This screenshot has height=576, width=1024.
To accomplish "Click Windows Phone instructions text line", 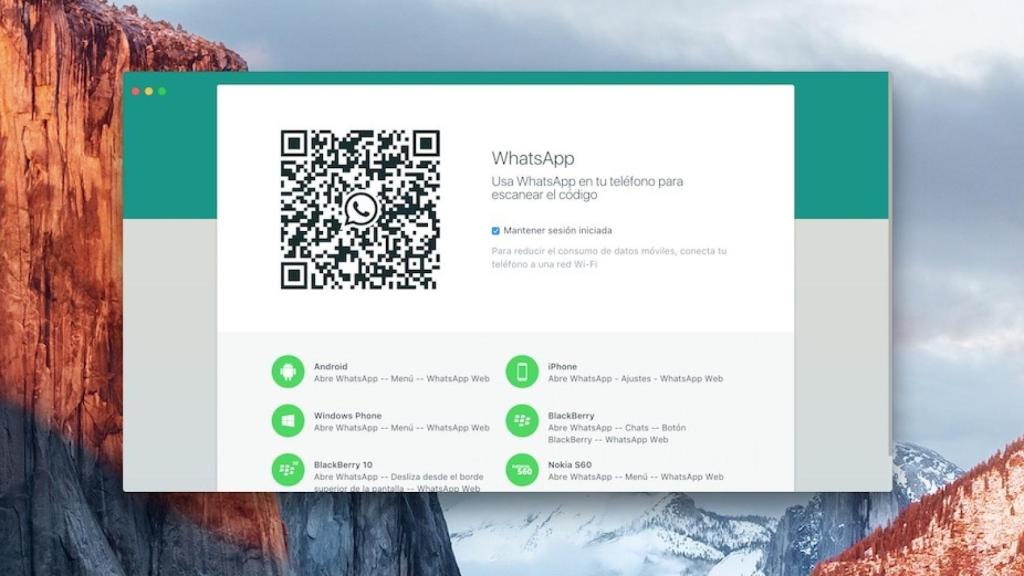I will (402, 428).
